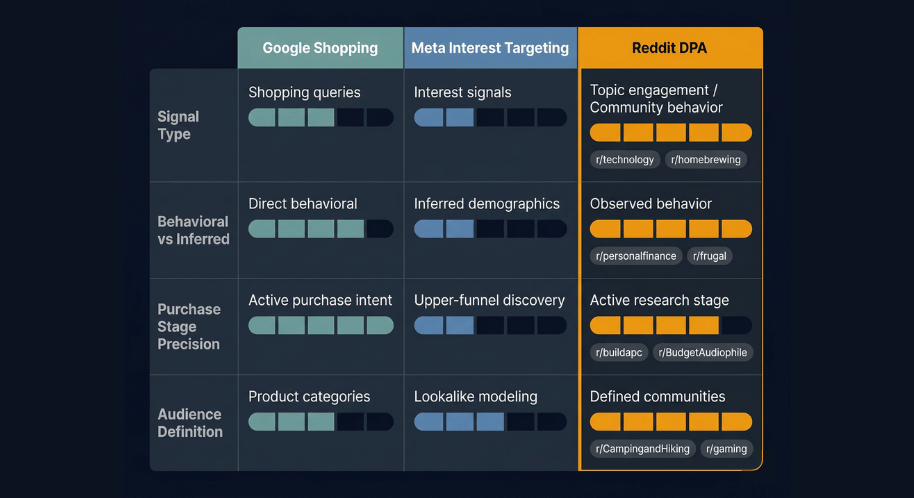The width and height of the screenshot is (914, 498).
Task: Click the Defined communities rating bar
Action: click(x=671, y=421)
